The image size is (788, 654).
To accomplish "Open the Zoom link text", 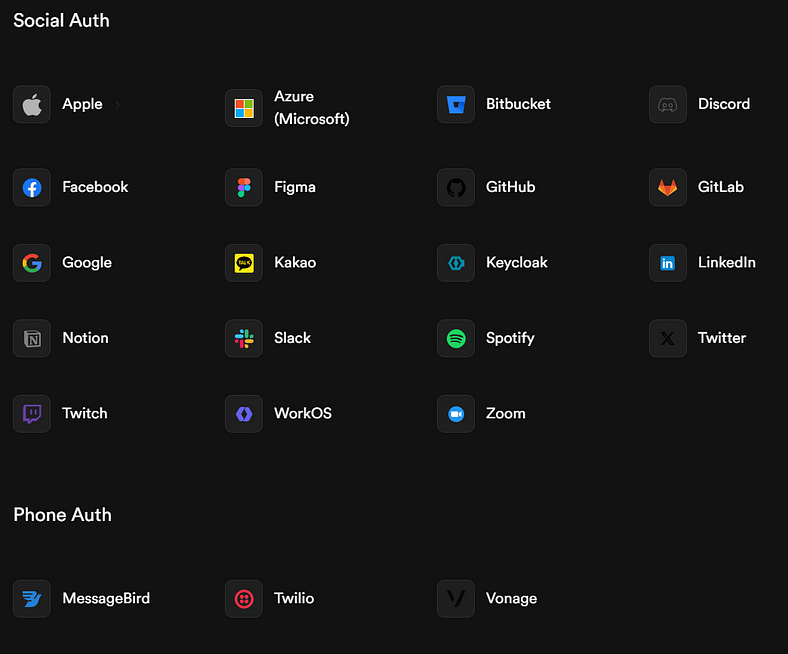I will pos(506,413).
